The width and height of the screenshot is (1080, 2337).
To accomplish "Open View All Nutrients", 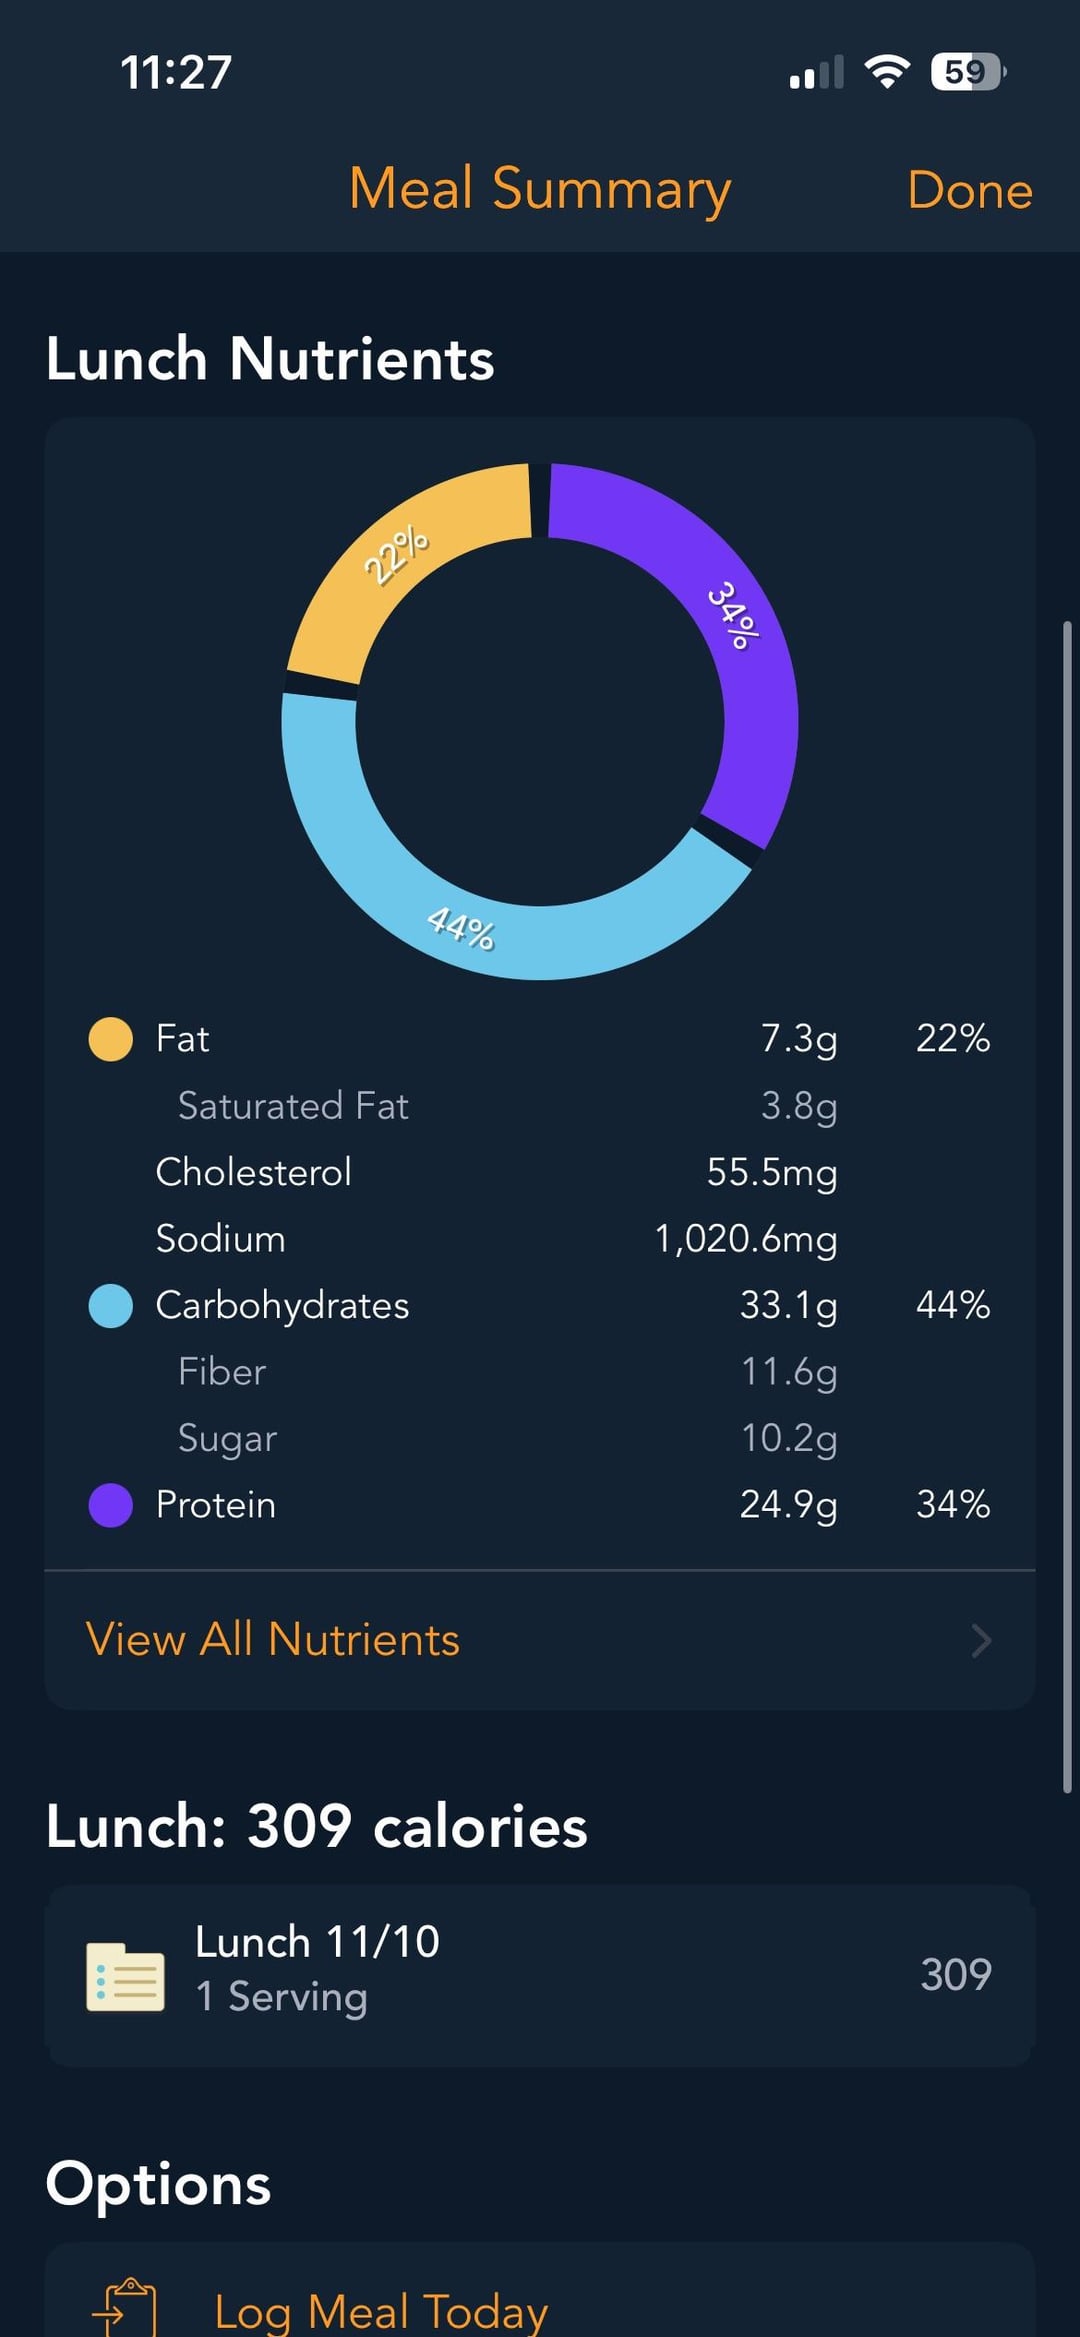I will (273, 1640).
